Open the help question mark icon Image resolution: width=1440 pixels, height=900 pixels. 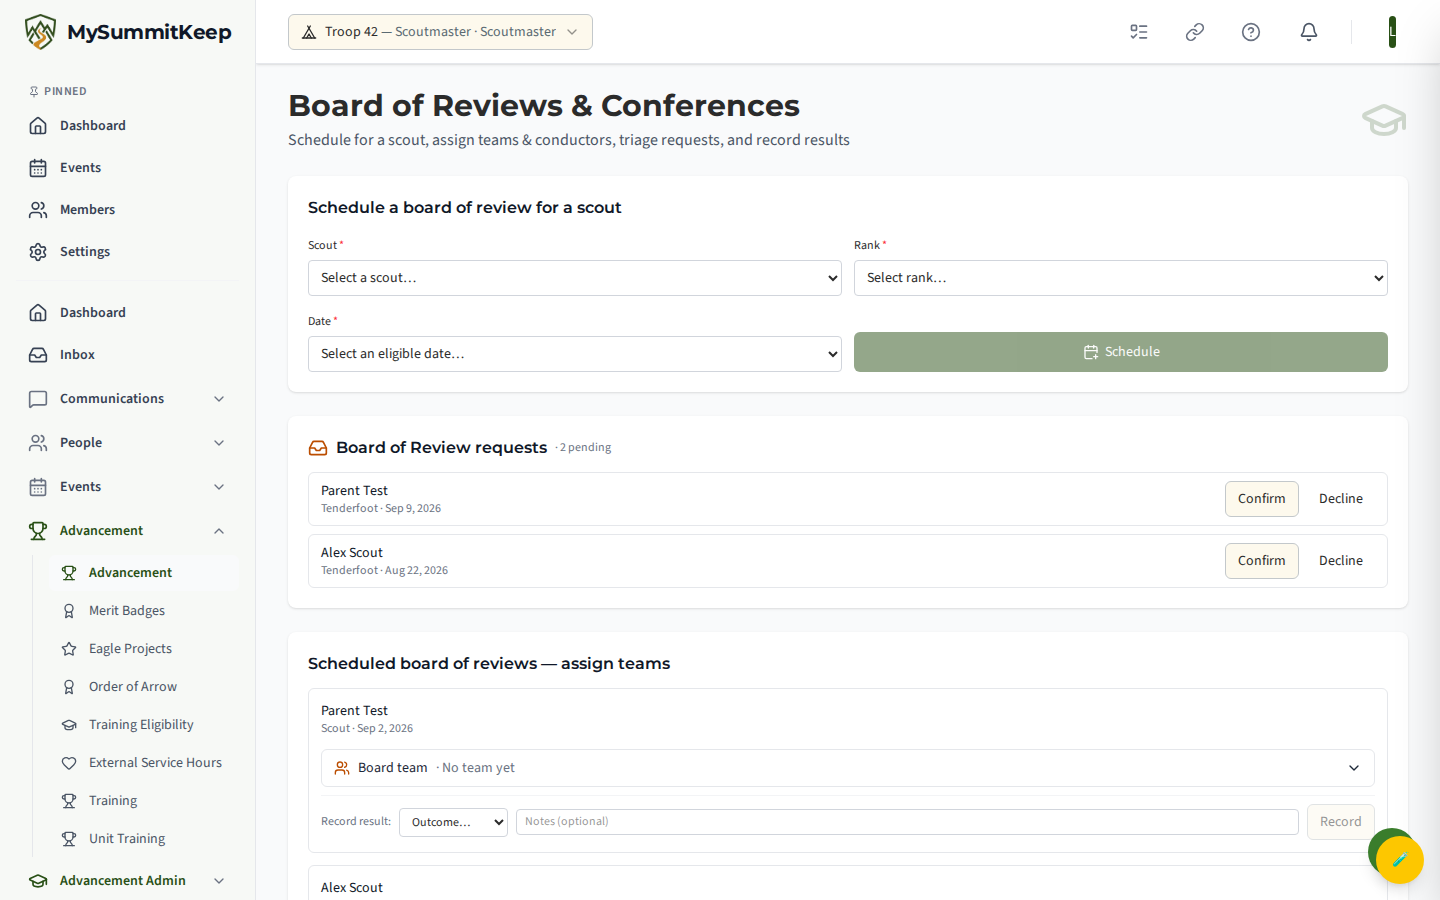point(1251,32)
